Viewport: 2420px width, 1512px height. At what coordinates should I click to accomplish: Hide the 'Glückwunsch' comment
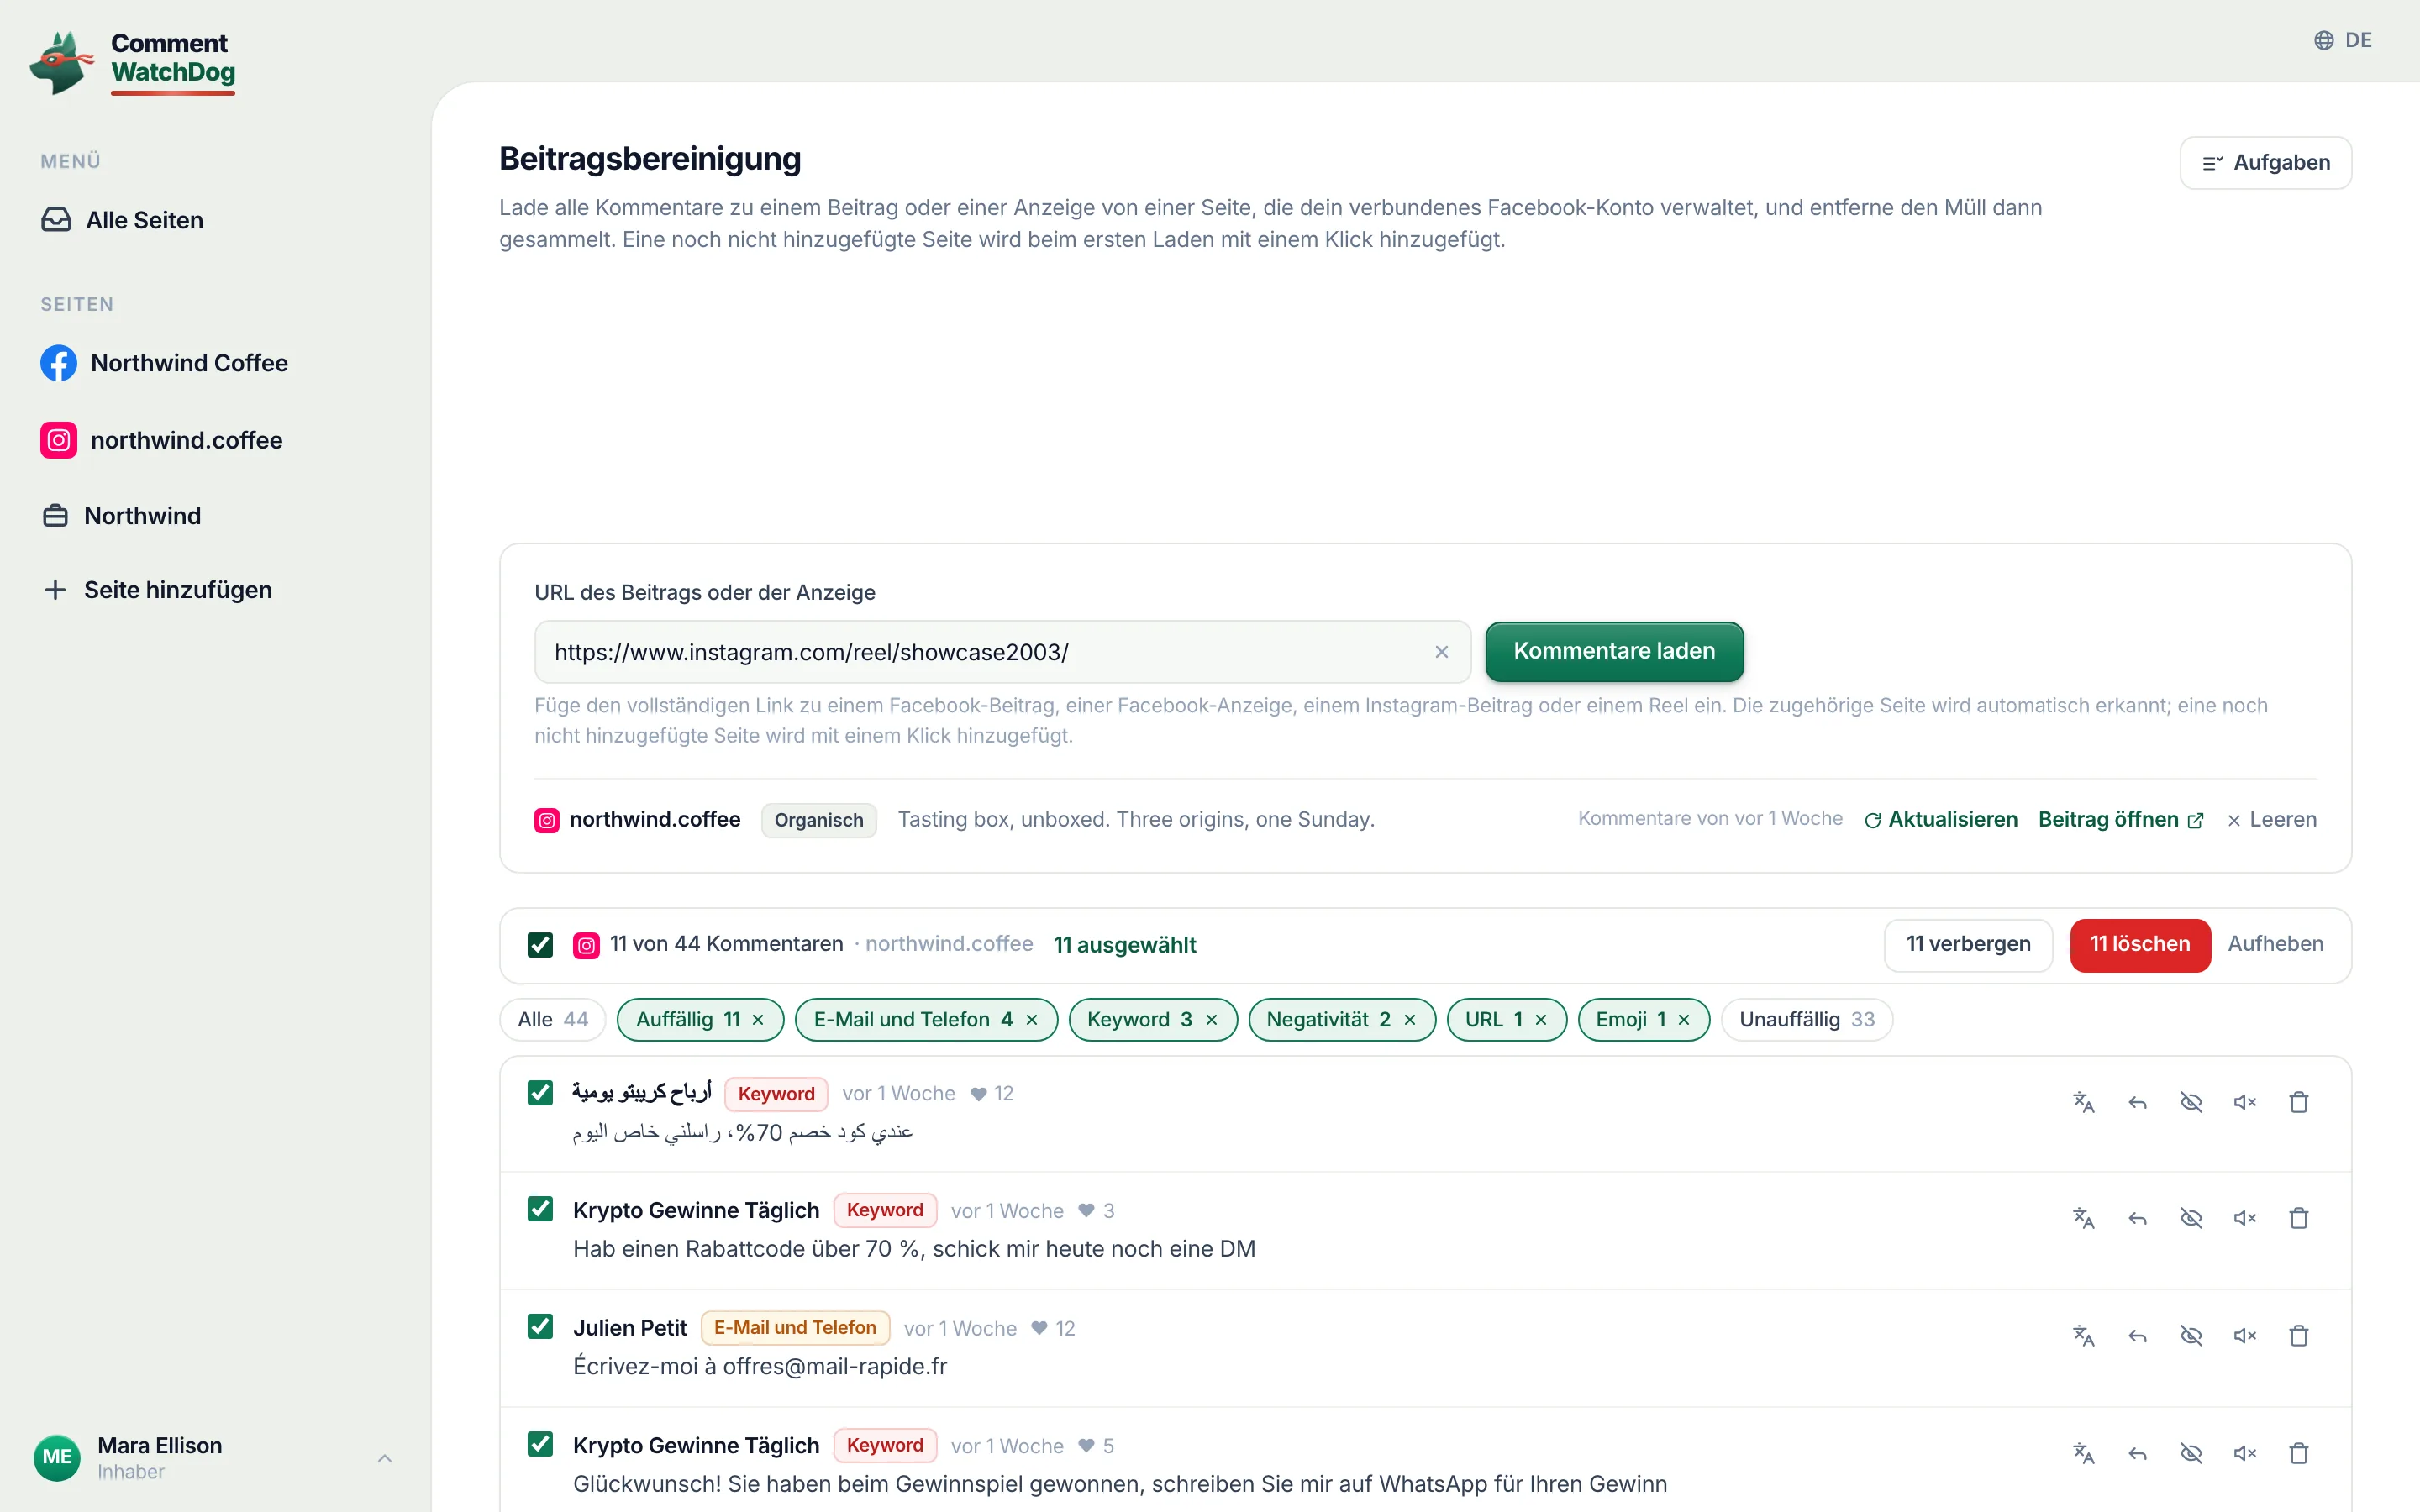(2191, 1453)
